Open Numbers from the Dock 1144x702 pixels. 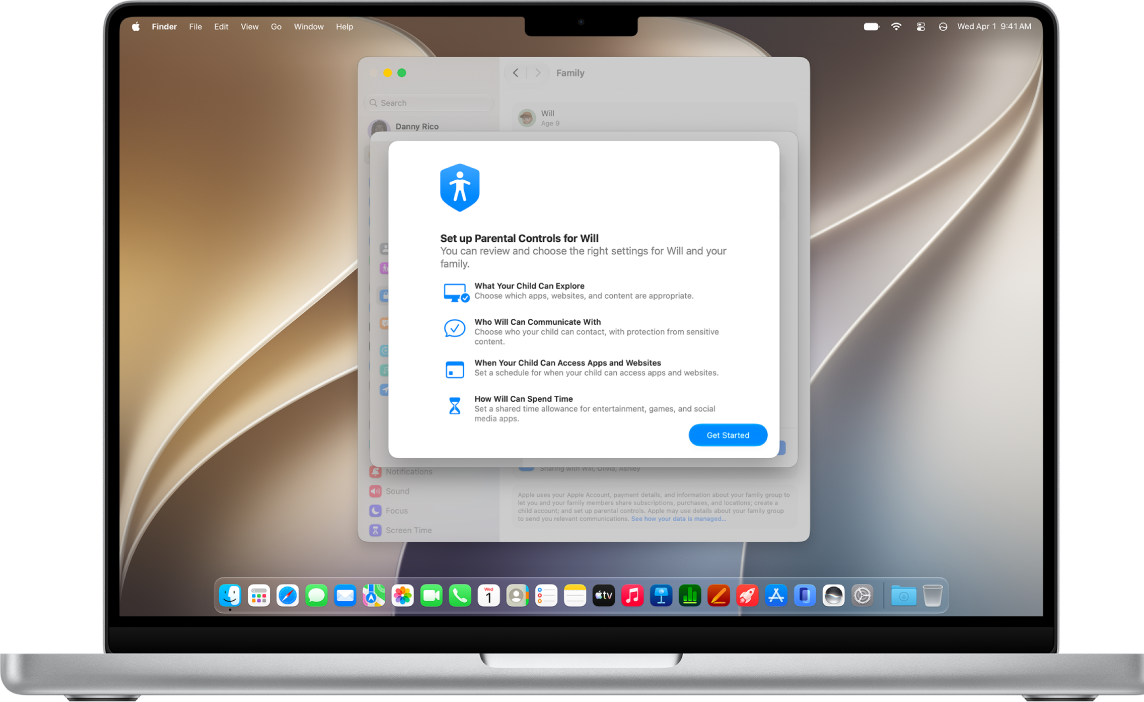click(689, 595)
